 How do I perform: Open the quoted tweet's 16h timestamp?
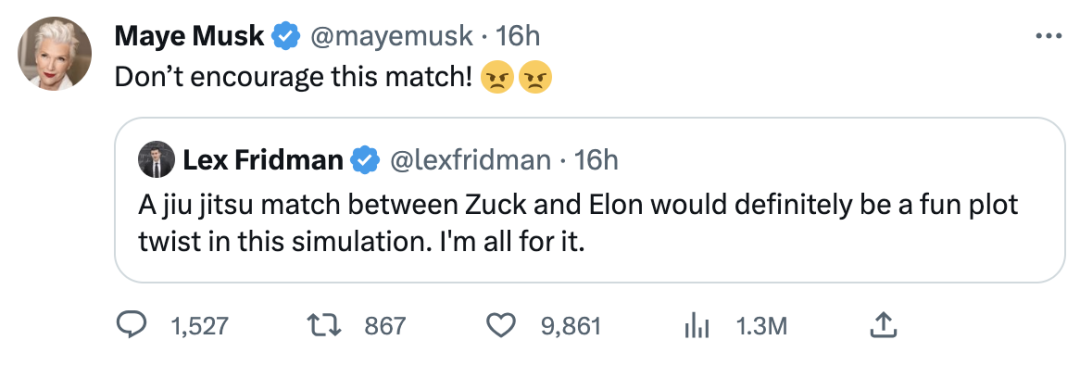596,160
